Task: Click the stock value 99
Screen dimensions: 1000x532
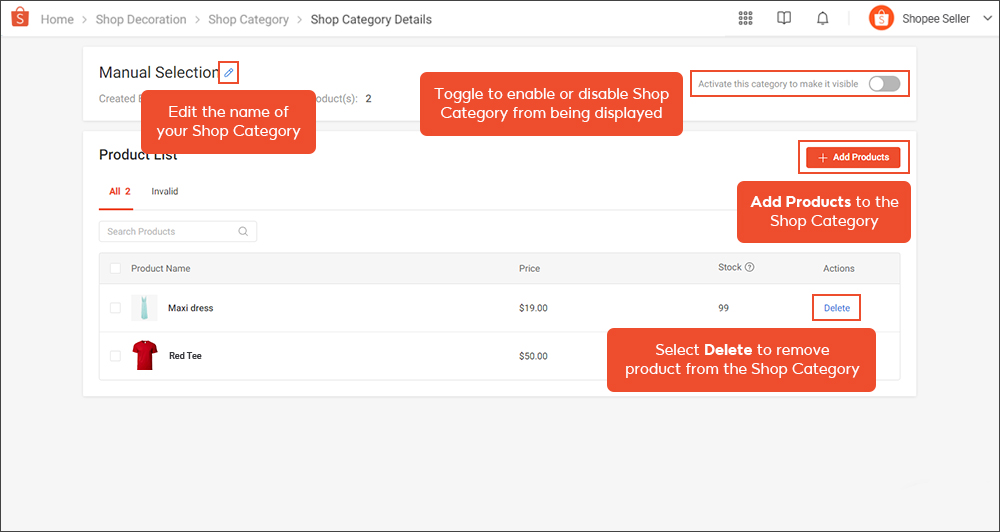Action: (723, 308)
